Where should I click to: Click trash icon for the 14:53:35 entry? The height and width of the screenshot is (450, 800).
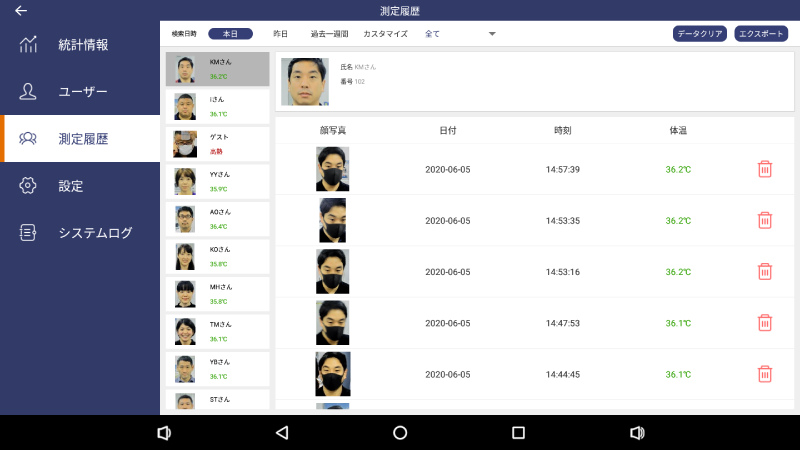tap(765, 220)
